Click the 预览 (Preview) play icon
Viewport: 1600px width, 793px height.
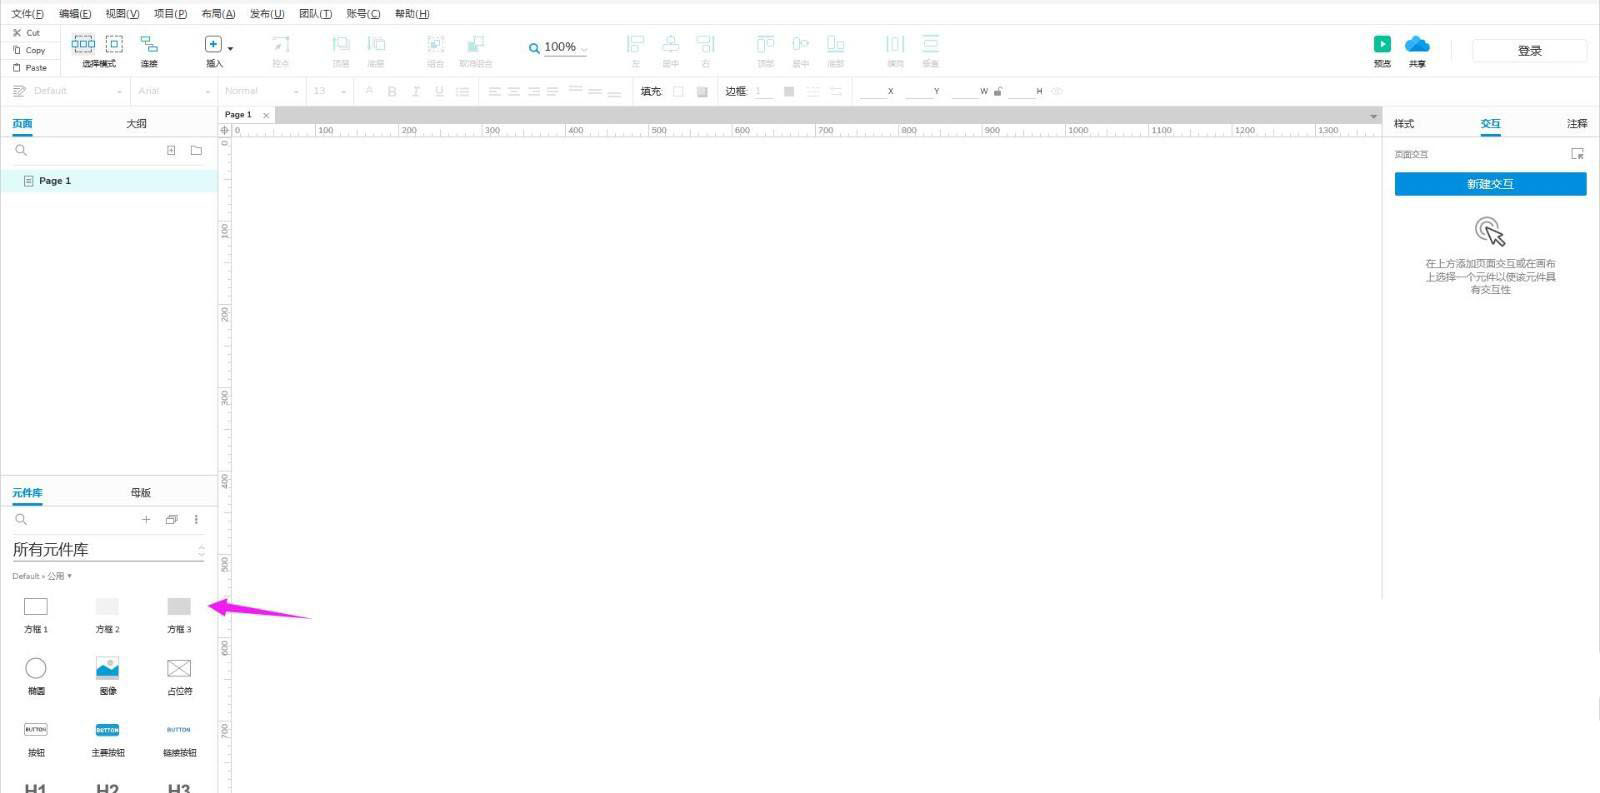(x=1382, y=44)
